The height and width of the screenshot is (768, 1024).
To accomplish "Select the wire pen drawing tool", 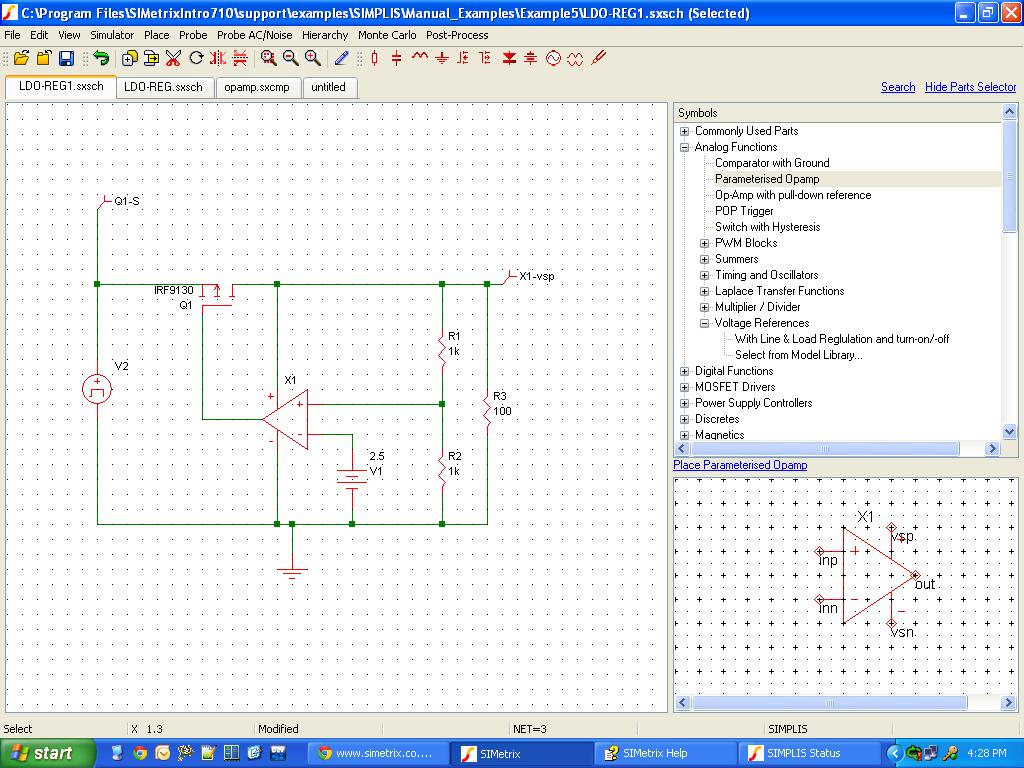I will pyautogui.click(x=342, y=59).
